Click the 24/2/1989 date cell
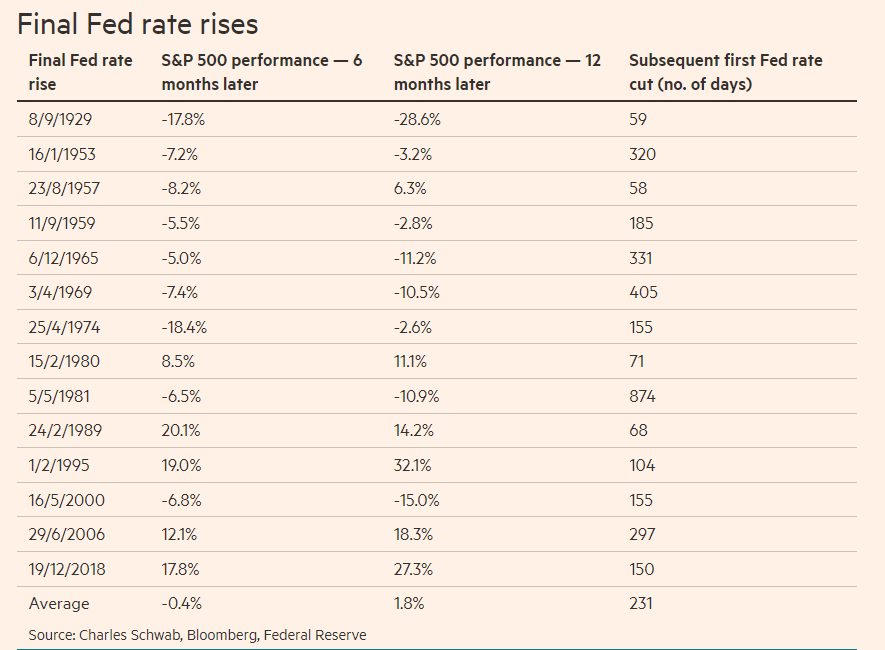 tap(65, 431)
